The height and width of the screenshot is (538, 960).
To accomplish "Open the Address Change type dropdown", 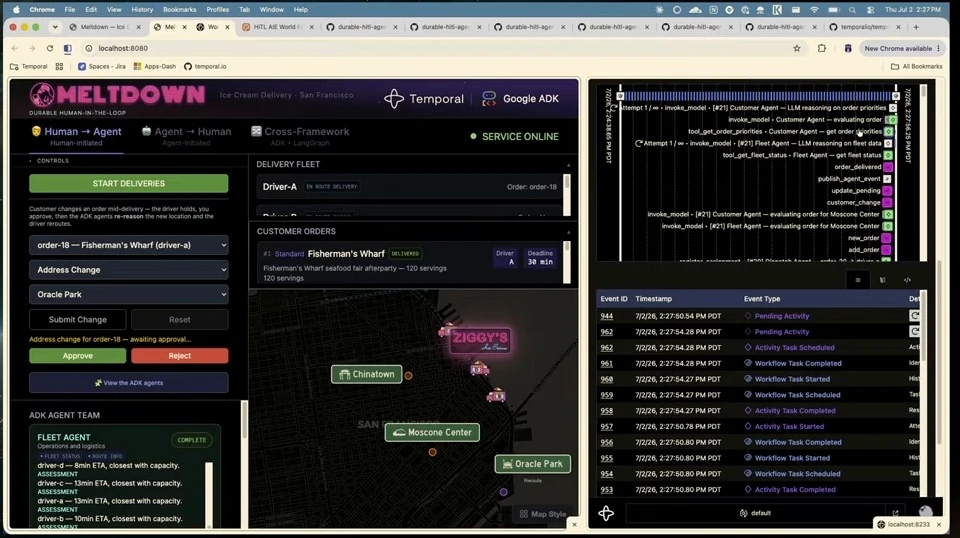I will click(129, 270).
